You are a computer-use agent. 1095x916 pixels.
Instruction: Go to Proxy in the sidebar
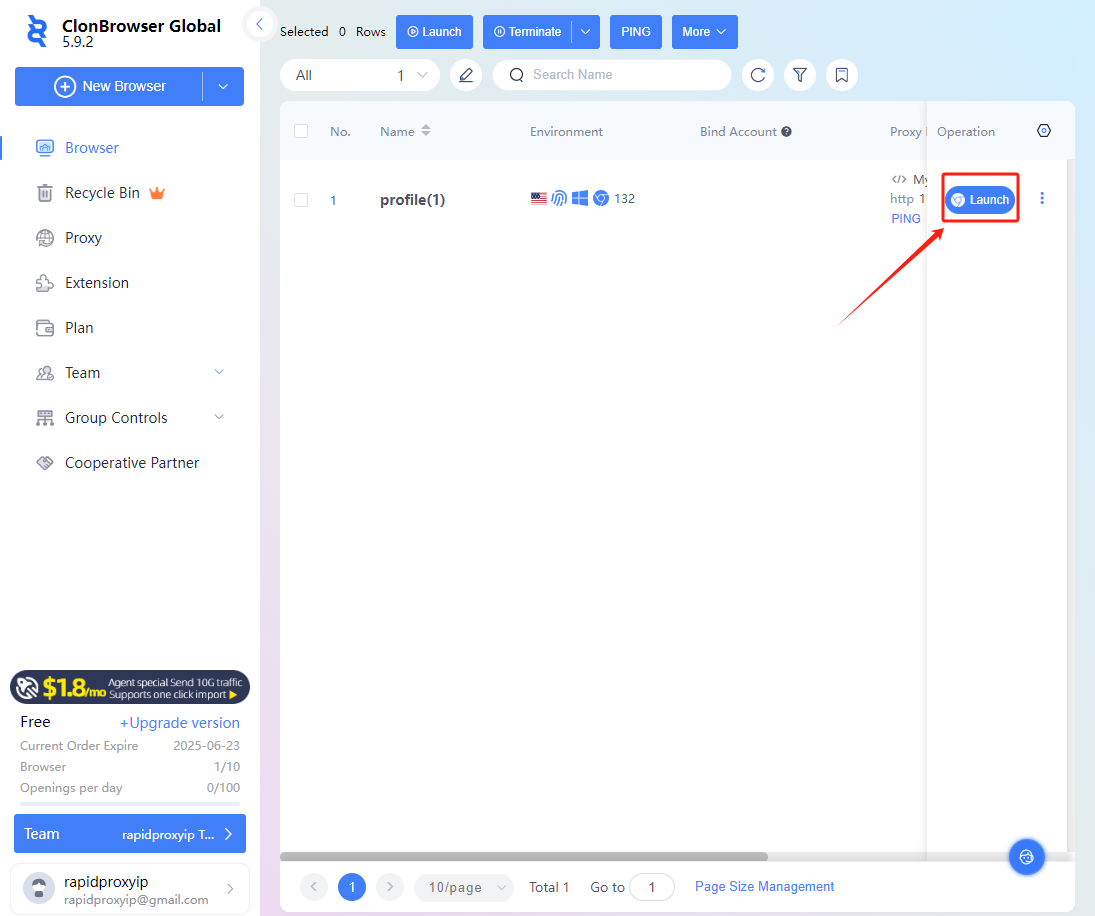[x=83, y=237]
